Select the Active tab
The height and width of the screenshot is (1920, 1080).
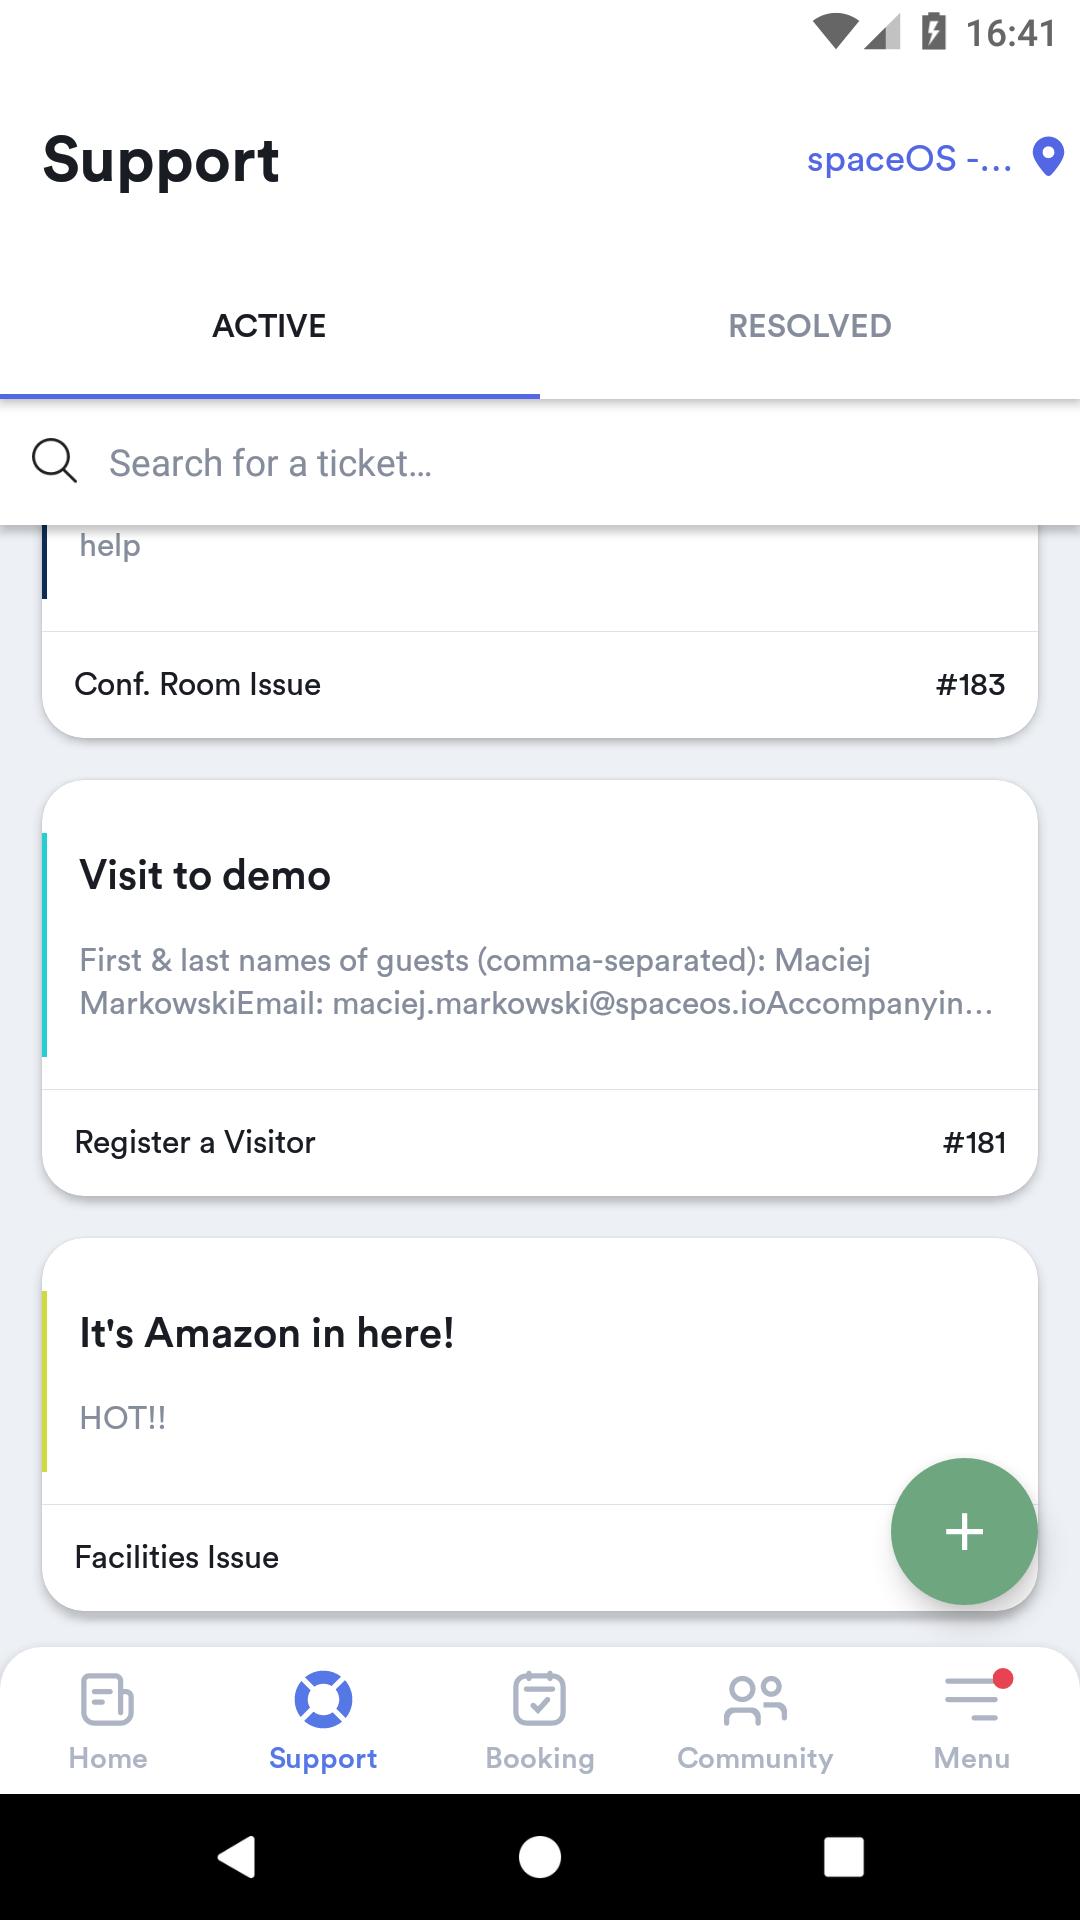[x=269, y=326]
